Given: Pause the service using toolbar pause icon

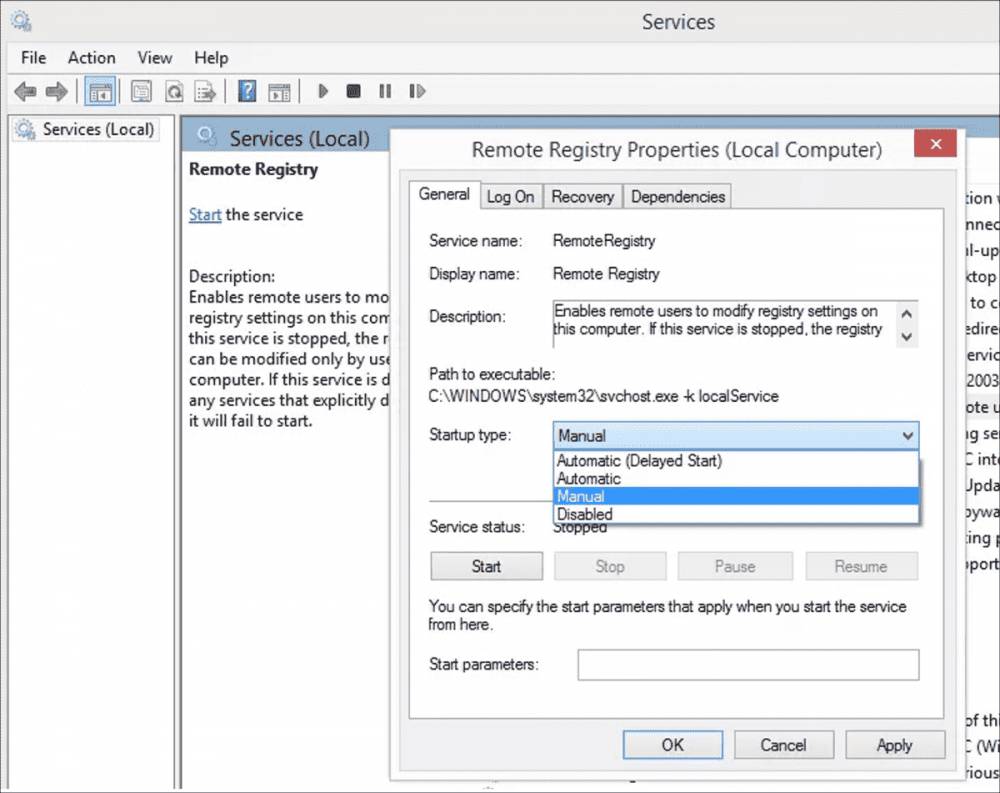Looking at the screenshot, I should point(385,91).
